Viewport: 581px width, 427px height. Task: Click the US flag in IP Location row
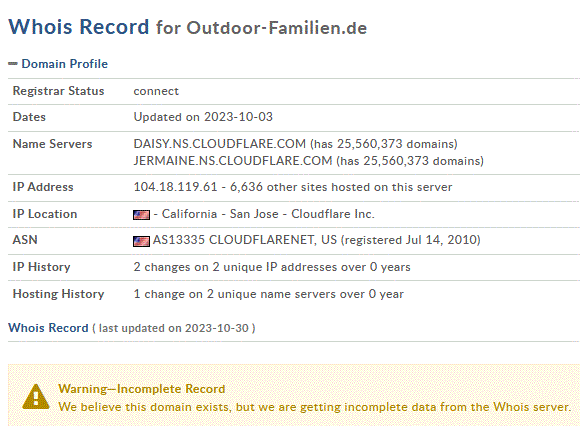[142, 215]
